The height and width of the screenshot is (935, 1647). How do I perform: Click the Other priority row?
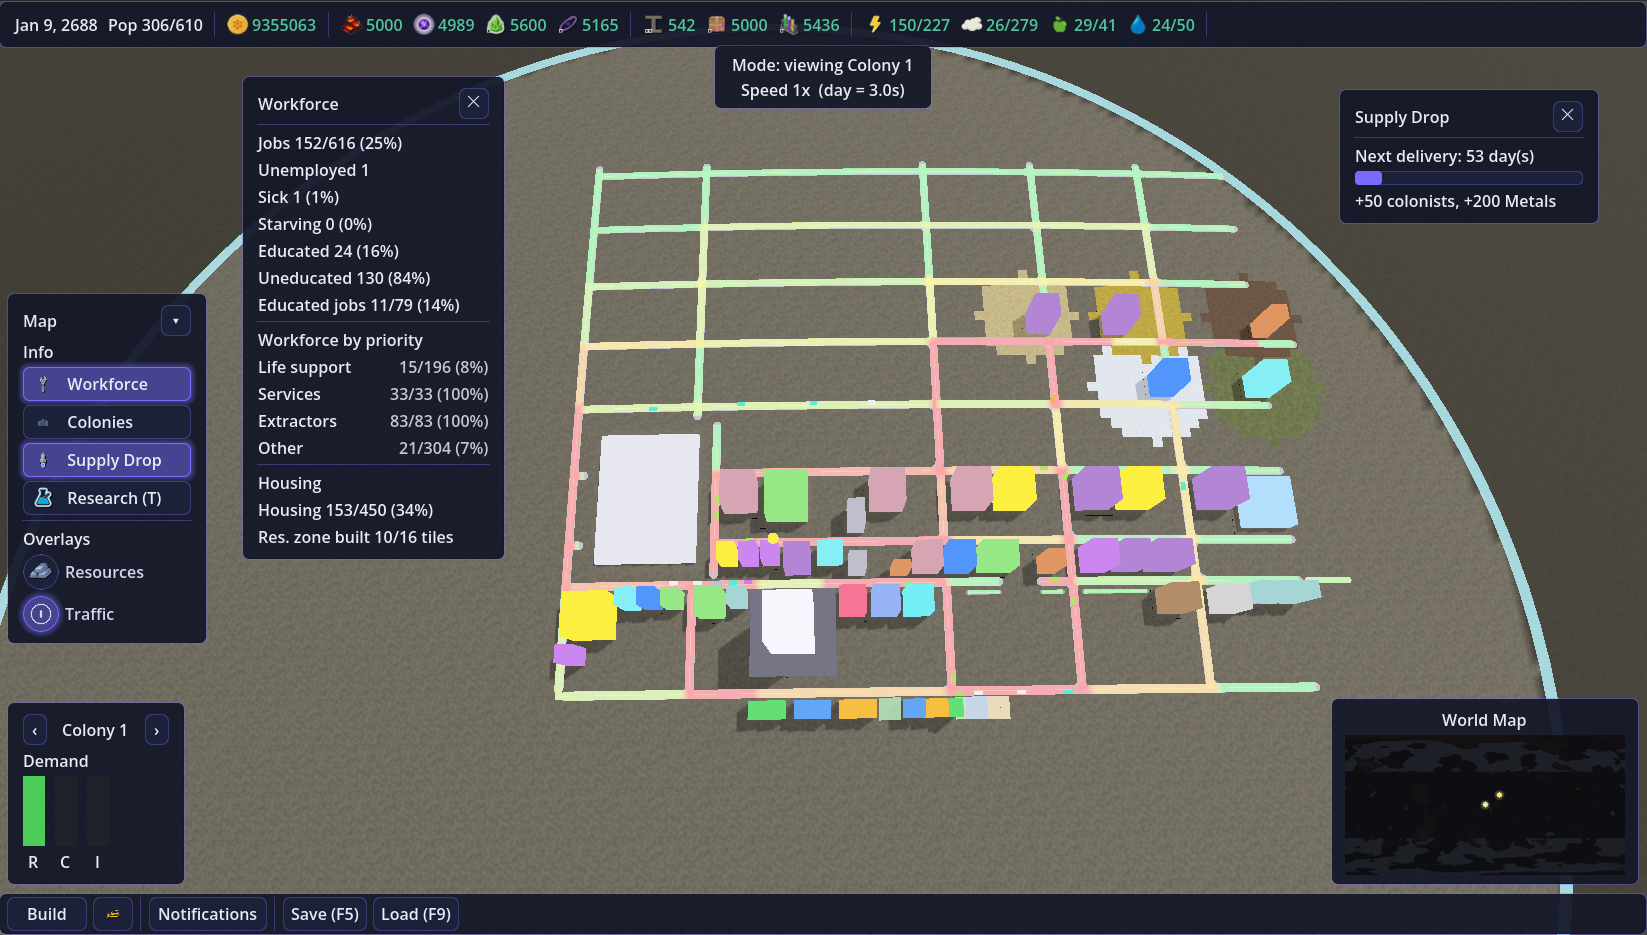373,448
